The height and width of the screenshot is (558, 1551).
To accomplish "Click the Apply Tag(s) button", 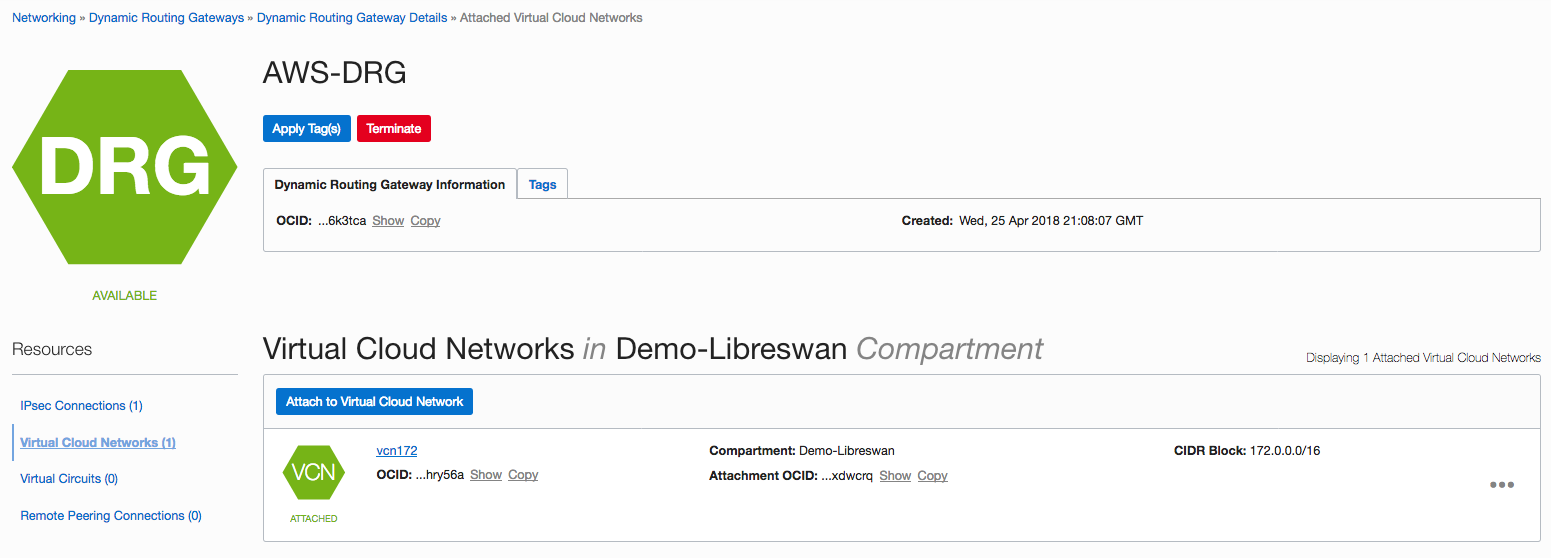I will tap(307, 128).
